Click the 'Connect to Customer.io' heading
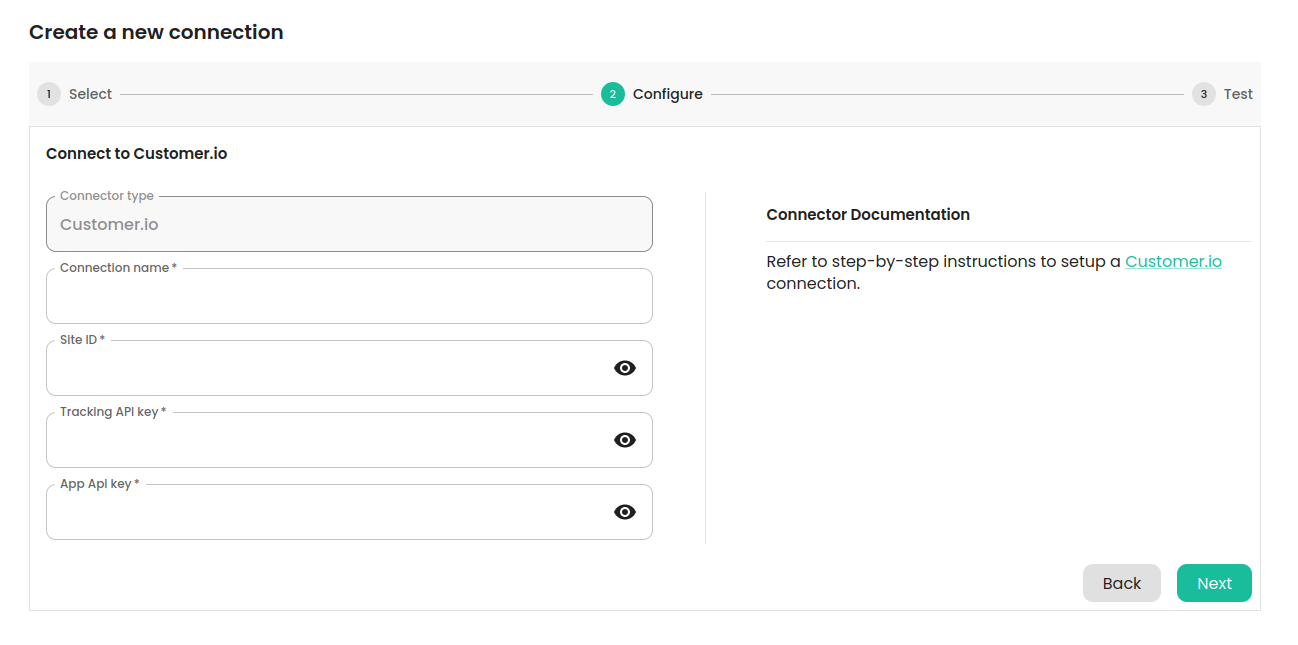 136,153
